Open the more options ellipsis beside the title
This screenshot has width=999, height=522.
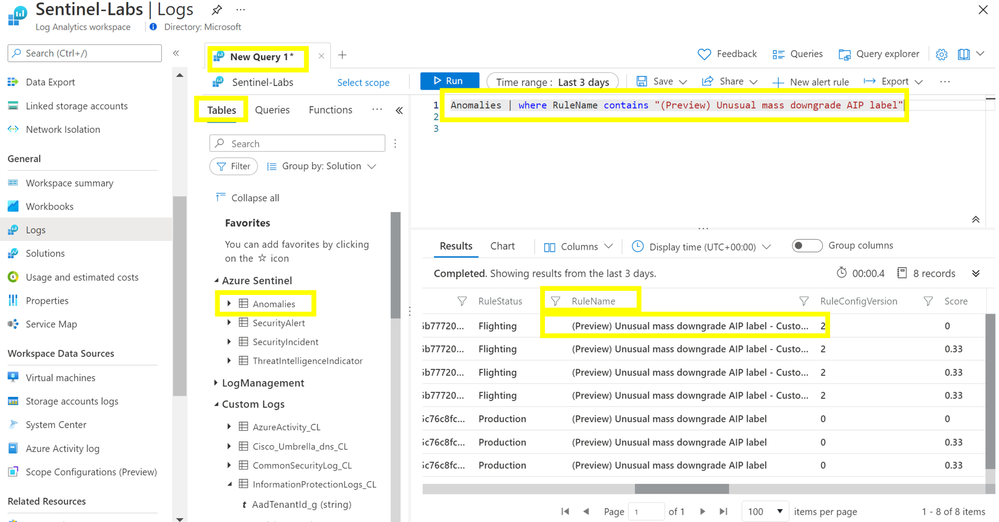[x=240, y=10]
